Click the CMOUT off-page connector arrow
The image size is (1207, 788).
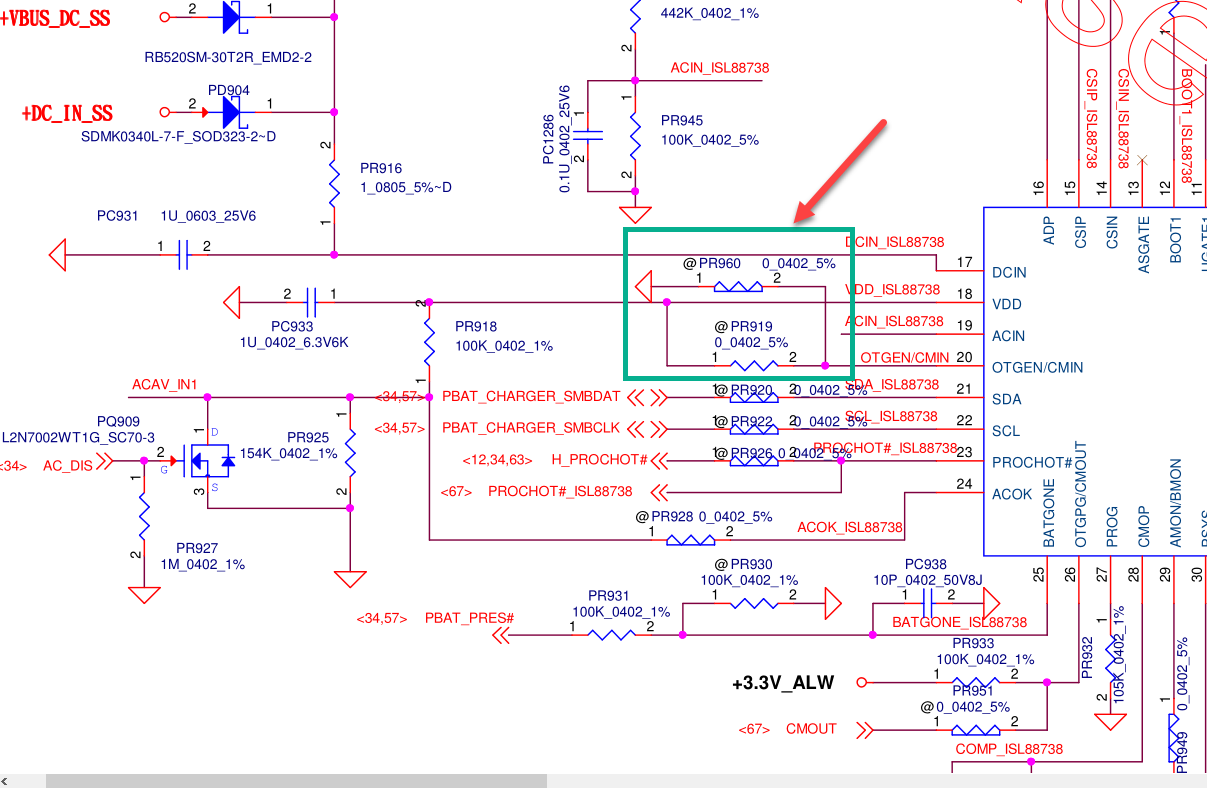tap(866, 729)
